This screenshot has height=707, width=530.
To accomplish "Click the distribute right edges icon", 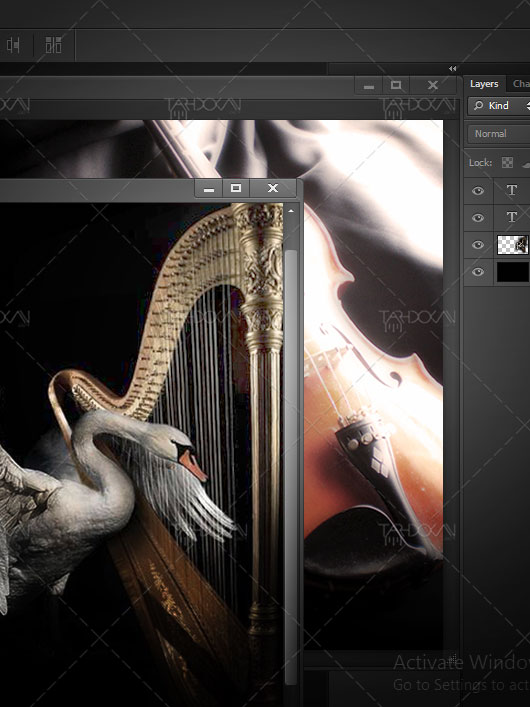I will coord(13,45).
